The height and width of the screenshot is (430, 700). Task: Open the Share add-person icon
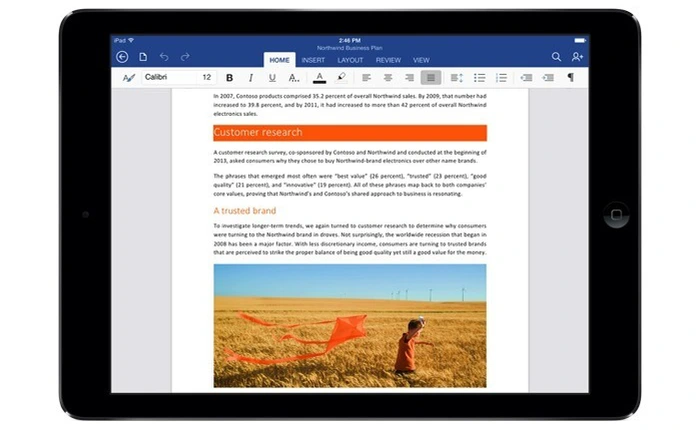[577, 57]
